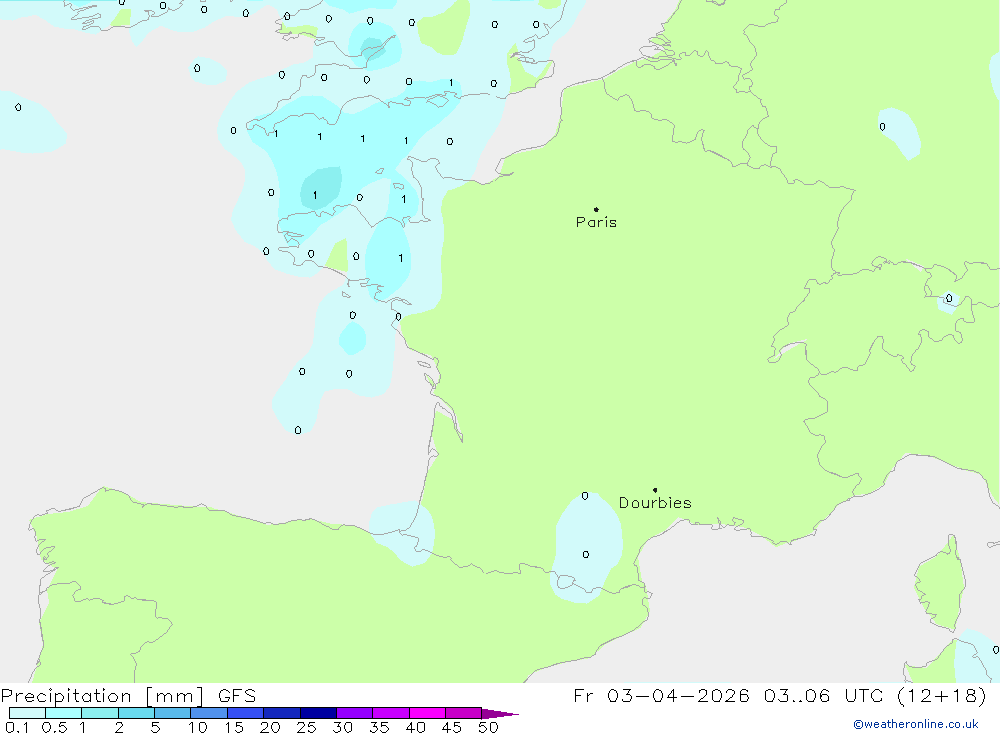Viewport: 1000px width, 733px height.
Task: Click the 'Precipitation [mm]' title text
Action: (x=103, y=696)
